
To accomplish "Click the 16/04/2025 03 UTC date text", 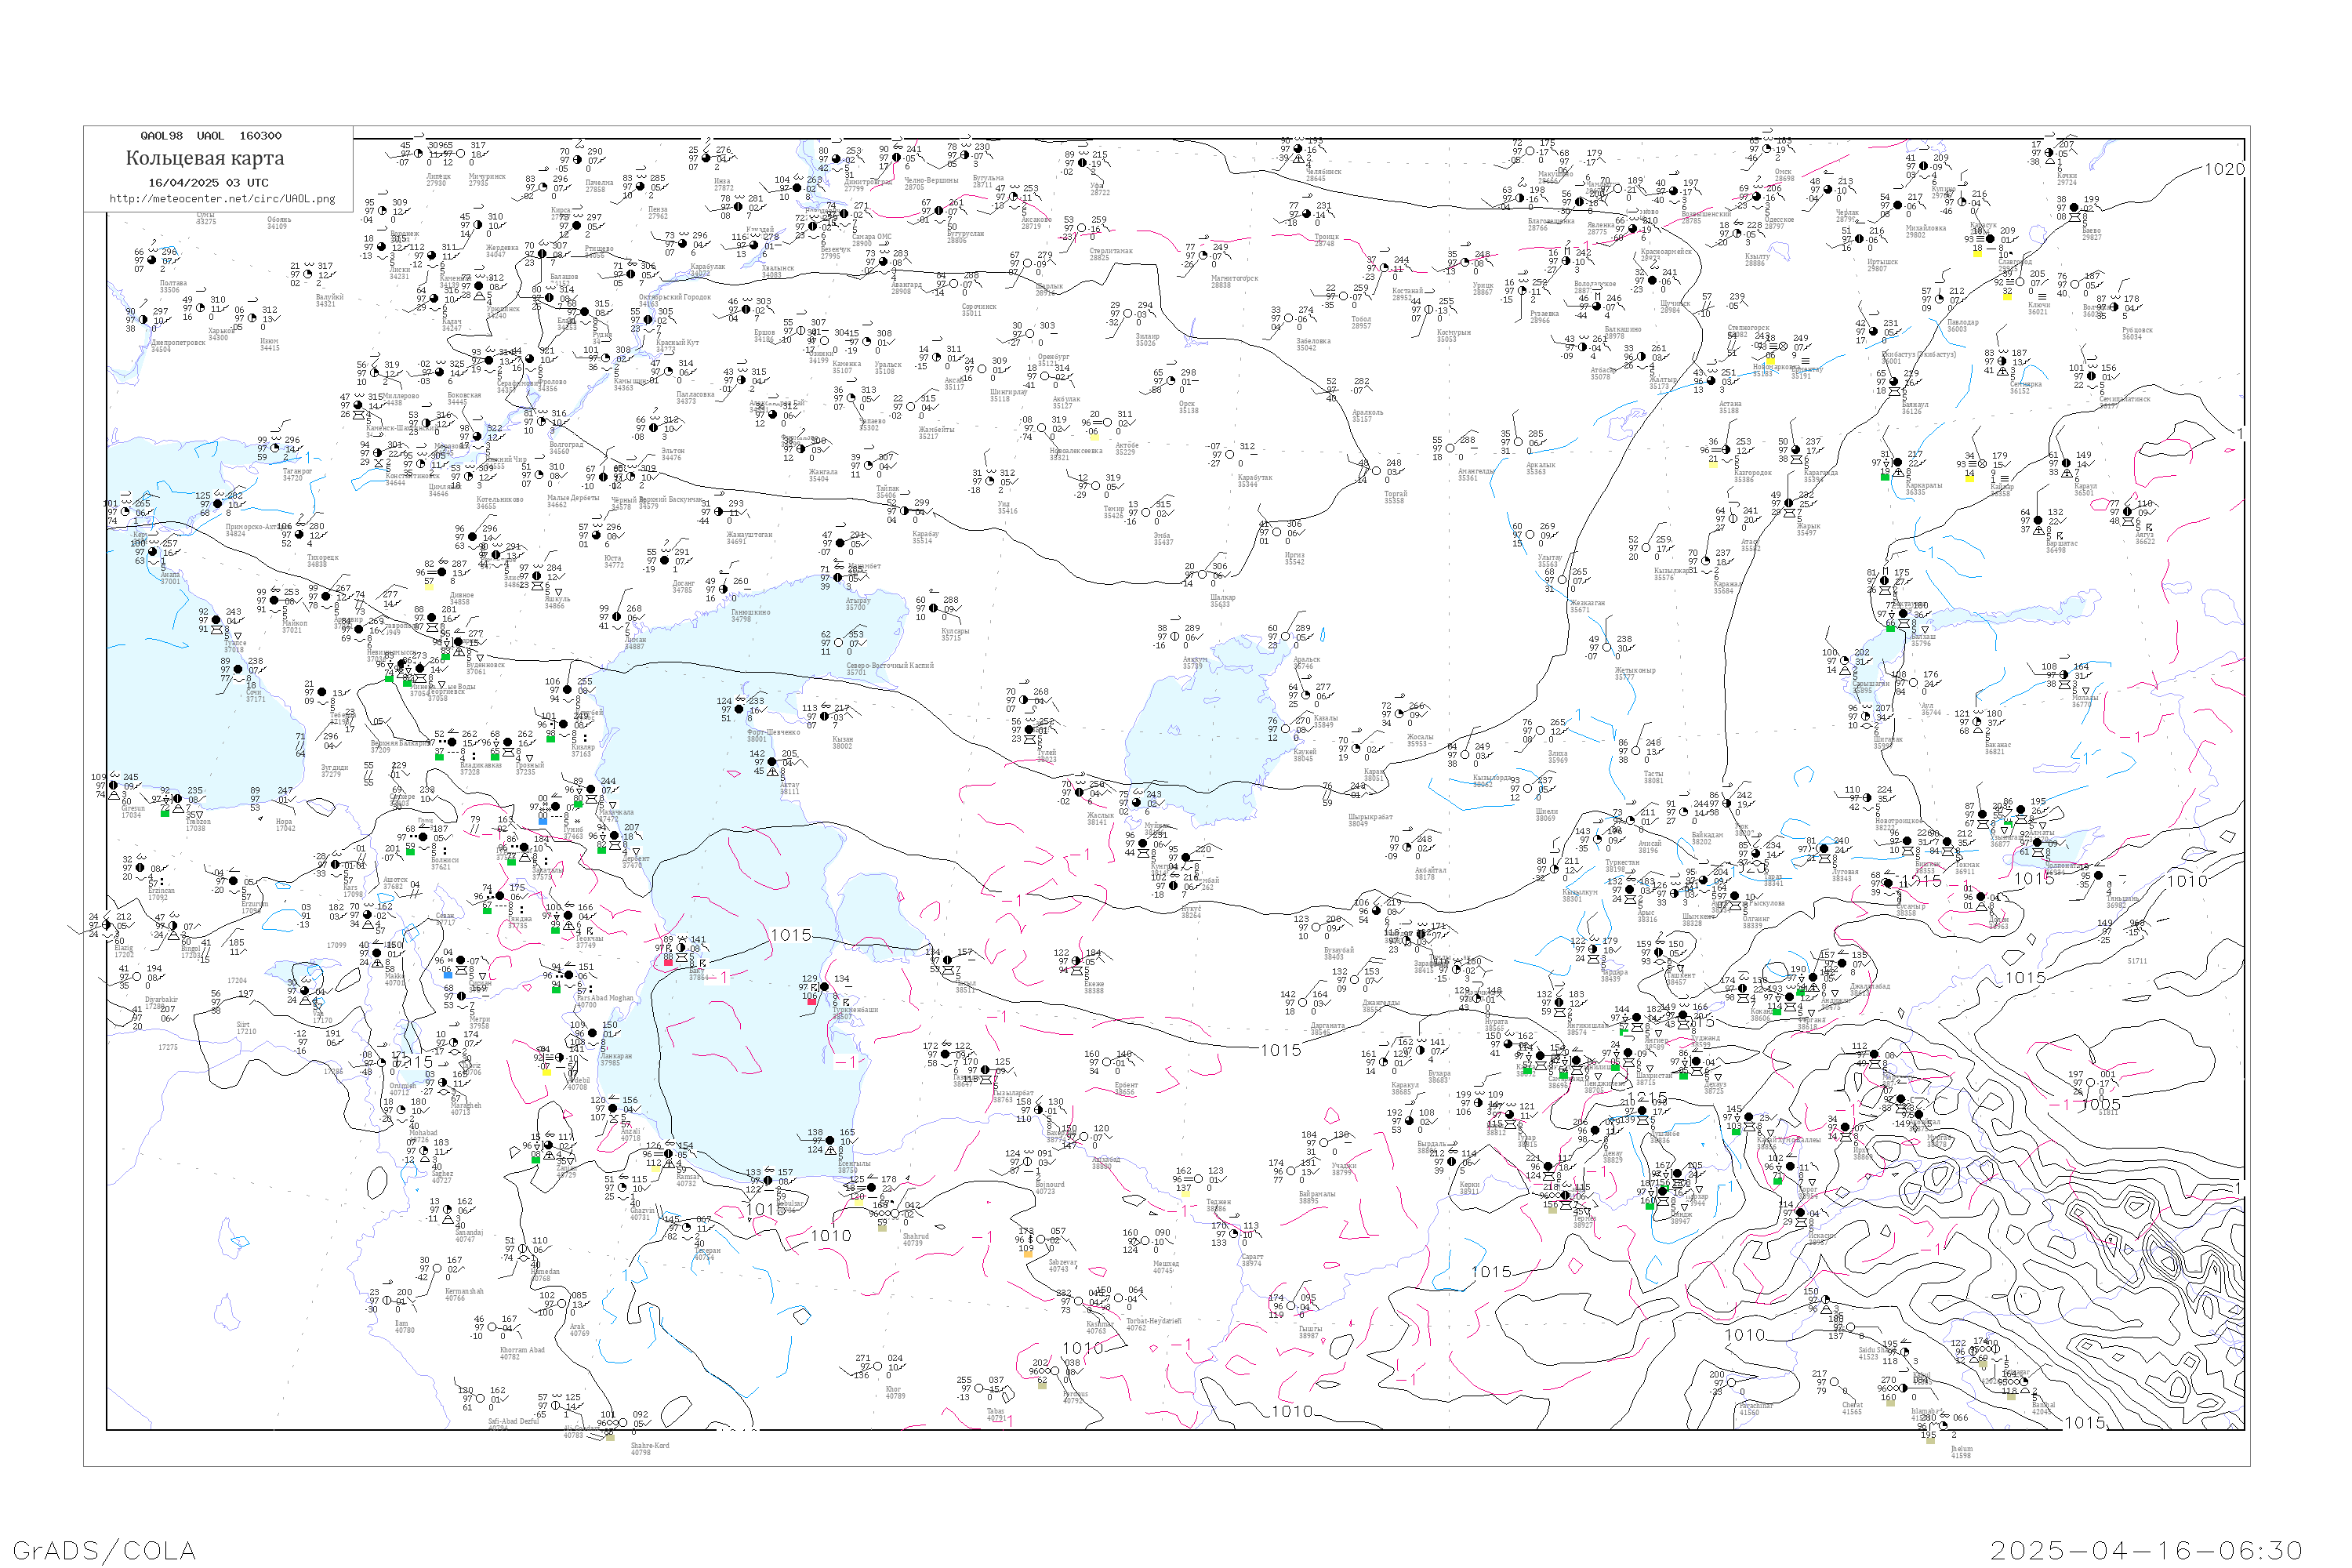I will pos(208,183).
